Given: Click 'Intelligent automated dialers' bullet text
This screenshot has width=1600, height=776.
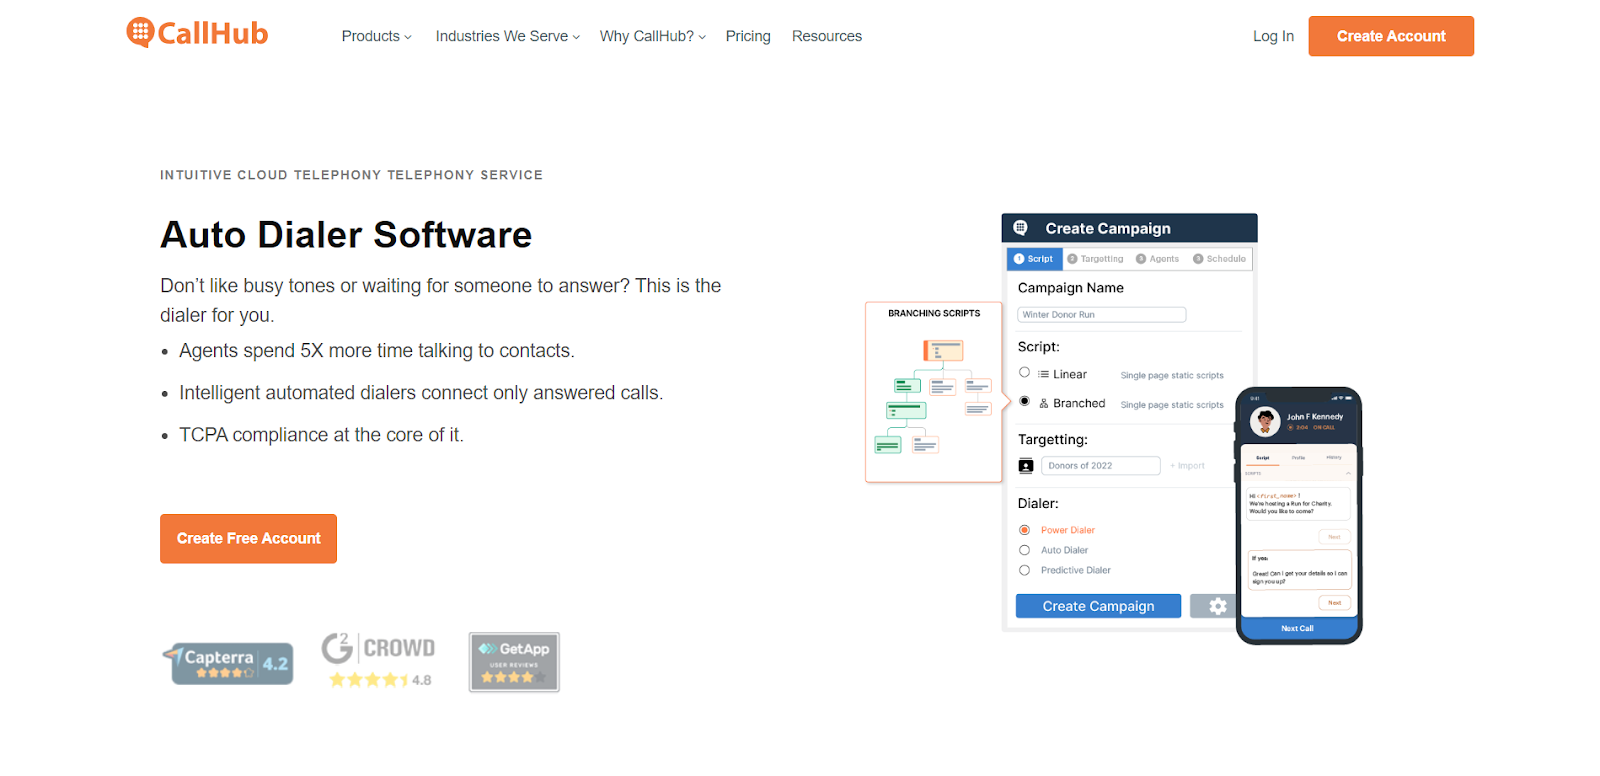Looking at the screenshot, I should [x=421, y=393].
